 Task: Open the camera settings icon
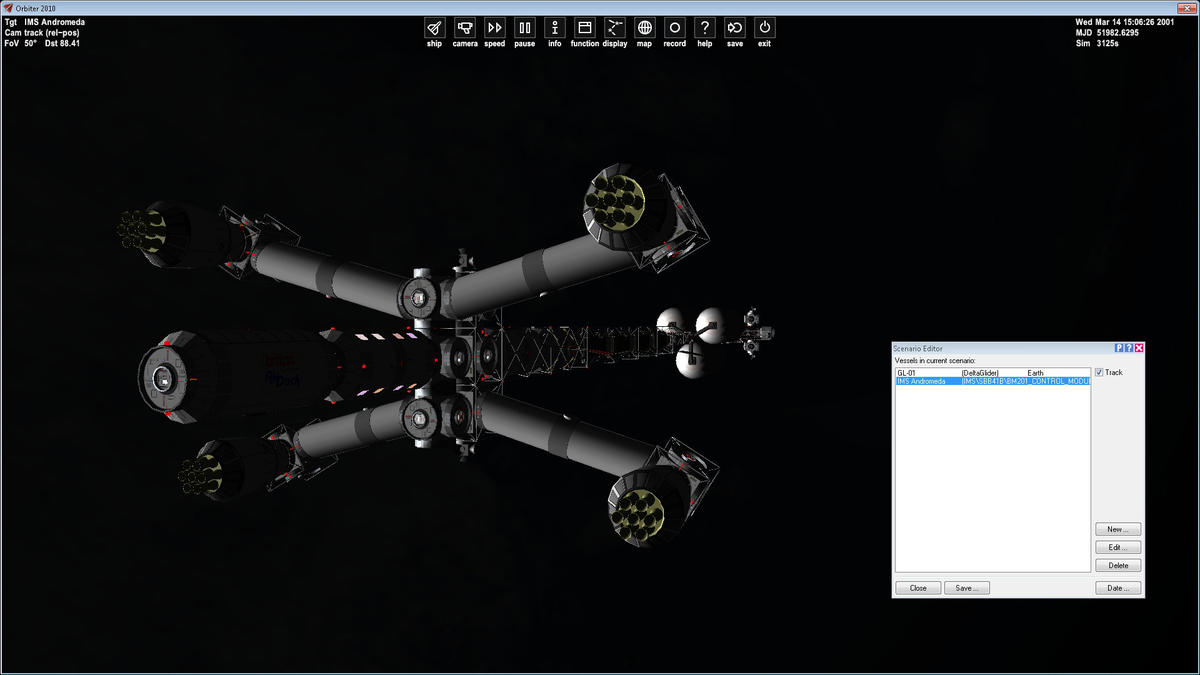pos(465,28)
